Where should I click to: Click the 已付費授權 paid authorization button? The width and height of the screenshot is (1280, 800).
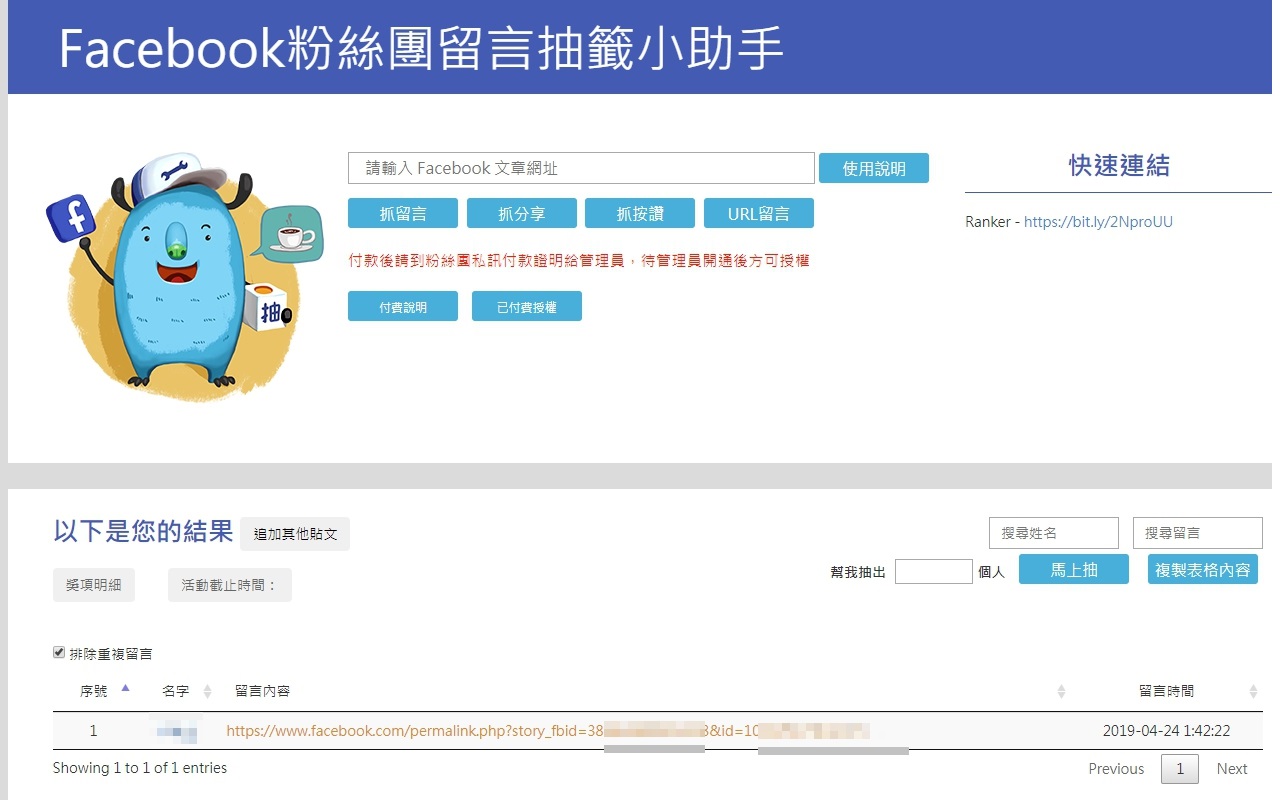527,307
